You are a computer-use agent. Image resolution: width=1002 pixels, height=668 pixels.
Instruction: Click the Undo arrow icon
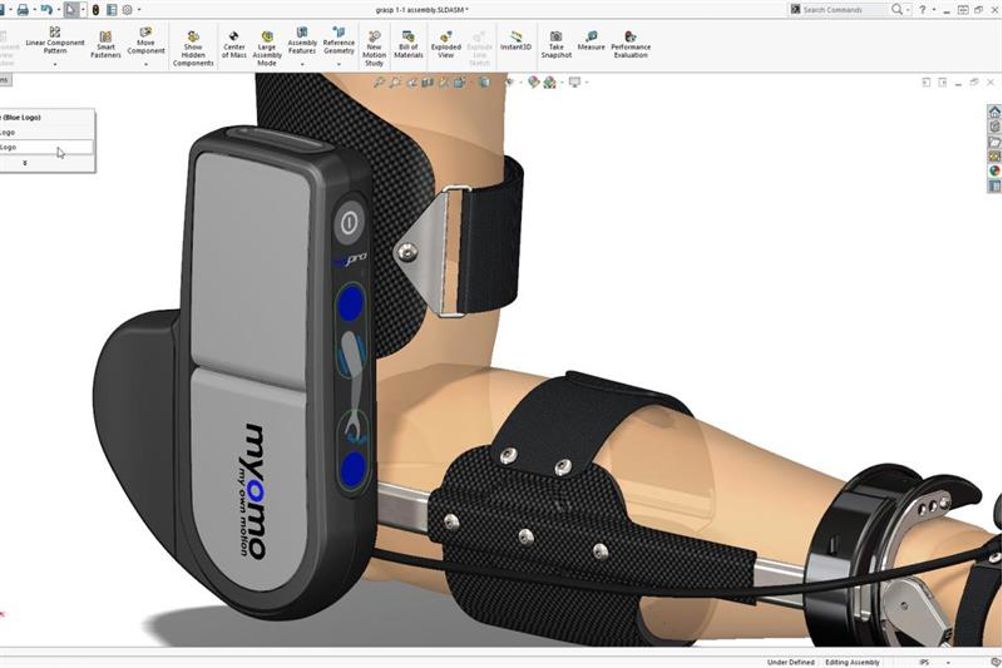46,10
